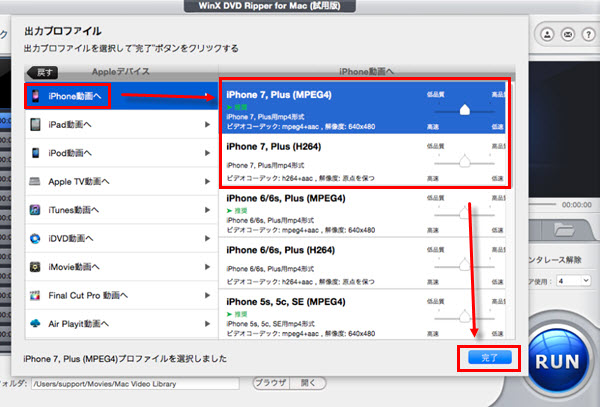Screen dimensions: 600x407
Task: Click the Final Cut Pro icon
Action: tap(35, 295)
